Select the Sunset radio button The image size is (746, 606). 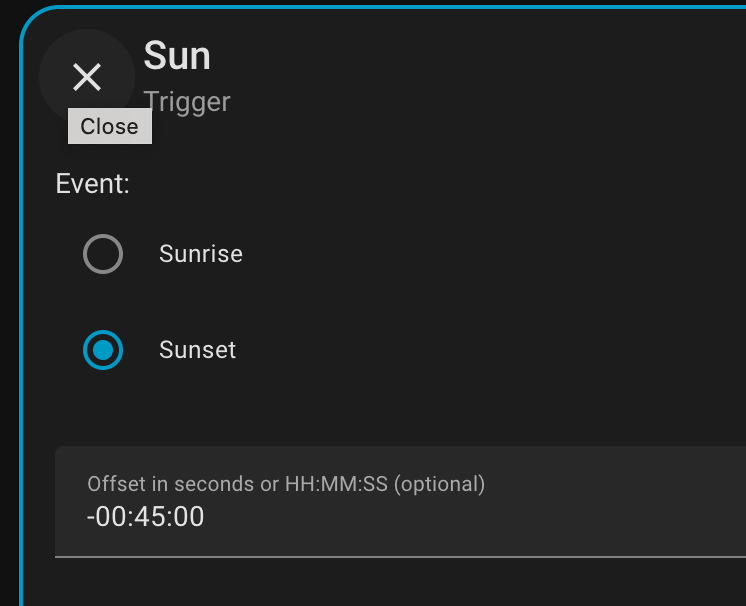pos(103,350)
